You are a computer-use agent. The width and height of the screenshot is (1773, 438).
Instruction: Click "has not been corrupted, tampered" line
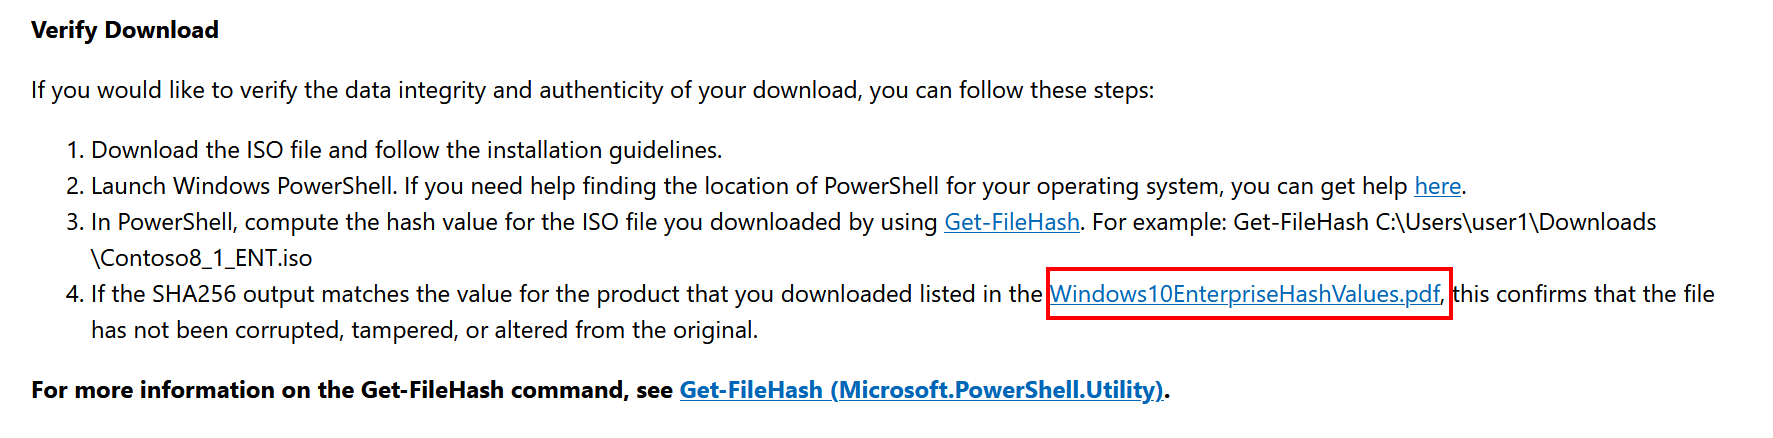point(424,331)
